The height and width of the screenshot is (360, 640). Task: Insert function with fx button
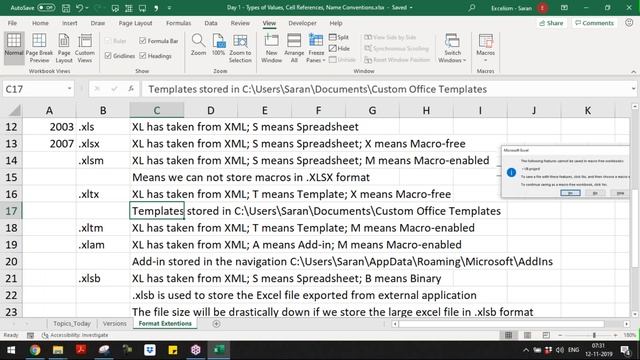131,89
